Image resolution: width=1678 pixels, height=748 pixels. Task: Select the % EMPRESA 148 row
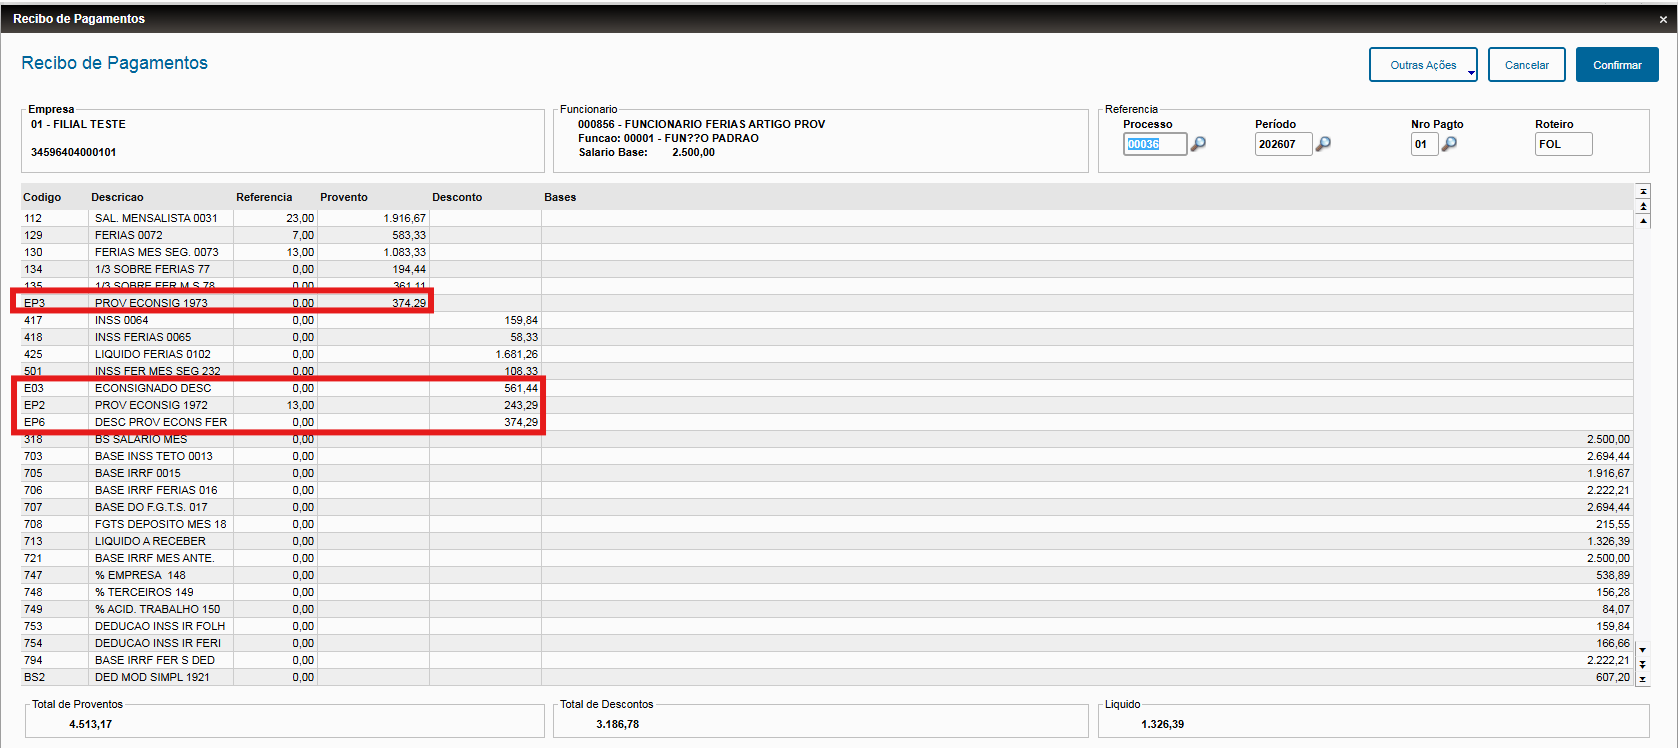(827, 575)
